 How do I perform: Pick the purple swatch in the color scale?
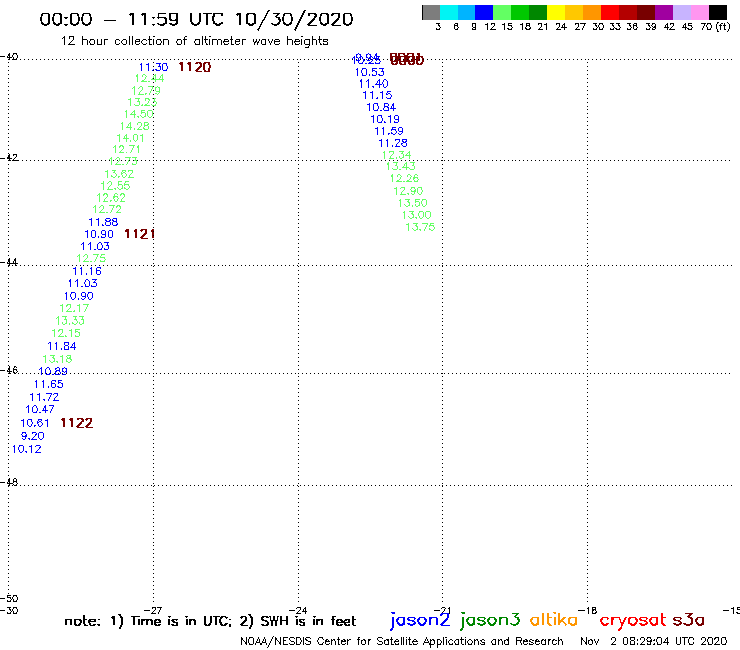click(664, 12)
